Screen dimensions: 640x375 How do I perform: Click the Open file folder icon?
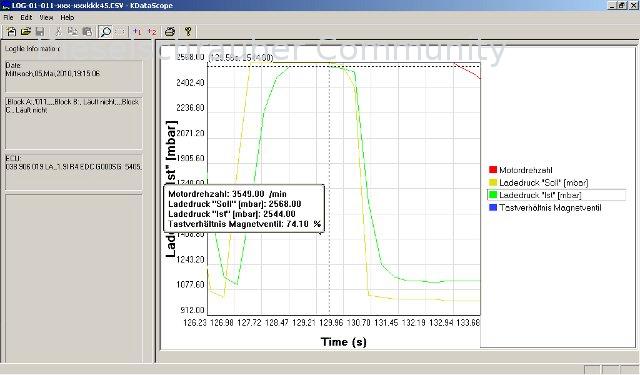pos(26,31)
